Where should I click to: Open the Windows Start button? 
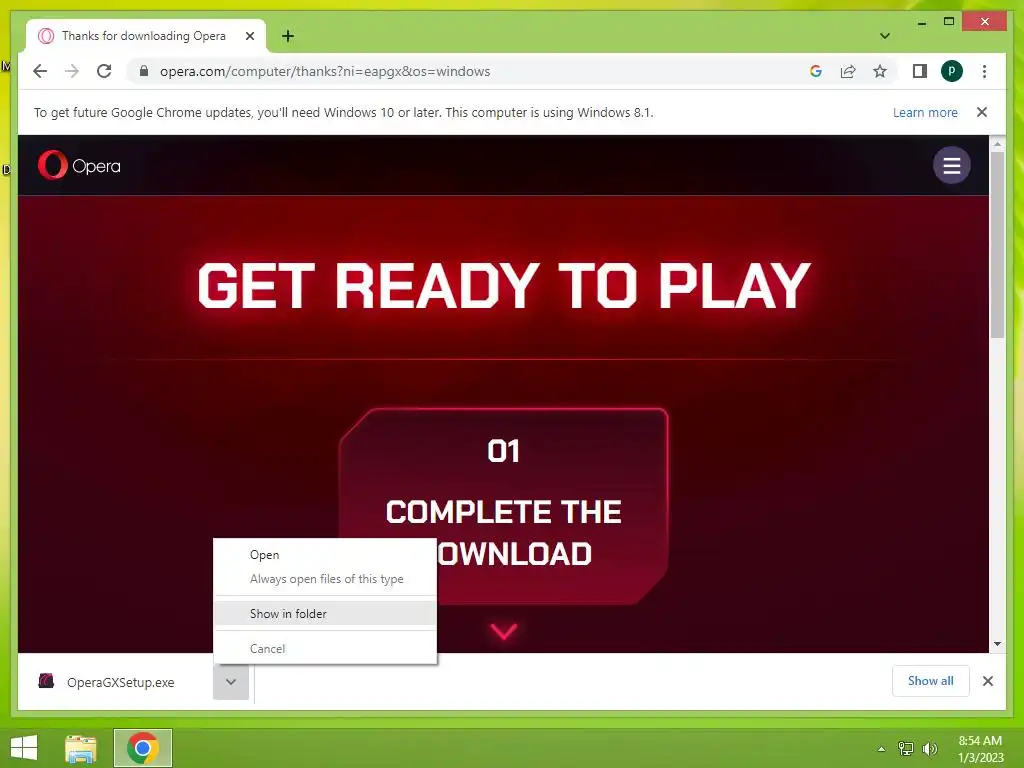24,748
